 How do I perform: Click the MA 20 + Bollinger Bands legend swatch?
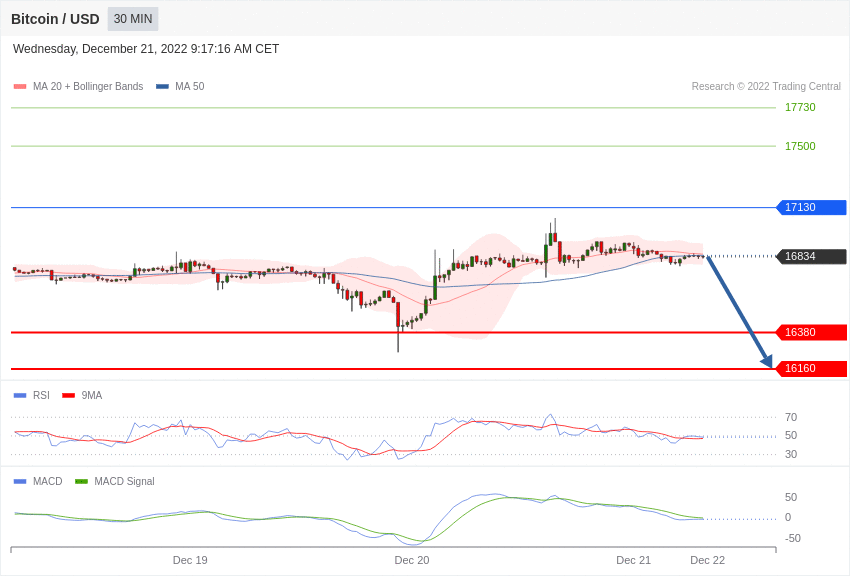[20, 86]
